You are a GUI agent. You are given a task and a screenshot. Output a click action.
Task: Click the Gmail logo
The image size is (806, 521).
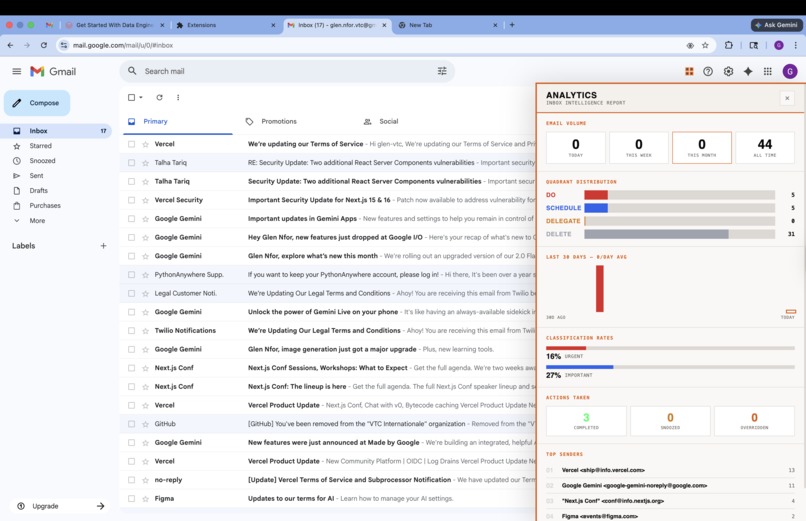pyautogui.click(x=53, y=71)
